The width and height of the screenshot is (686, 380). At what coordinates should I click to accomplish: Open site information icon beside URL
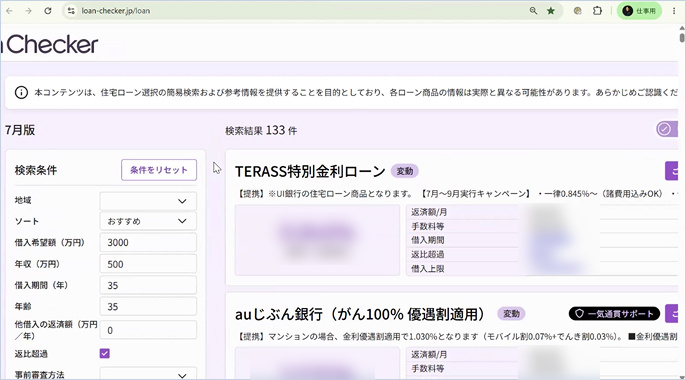pos(71,11)
